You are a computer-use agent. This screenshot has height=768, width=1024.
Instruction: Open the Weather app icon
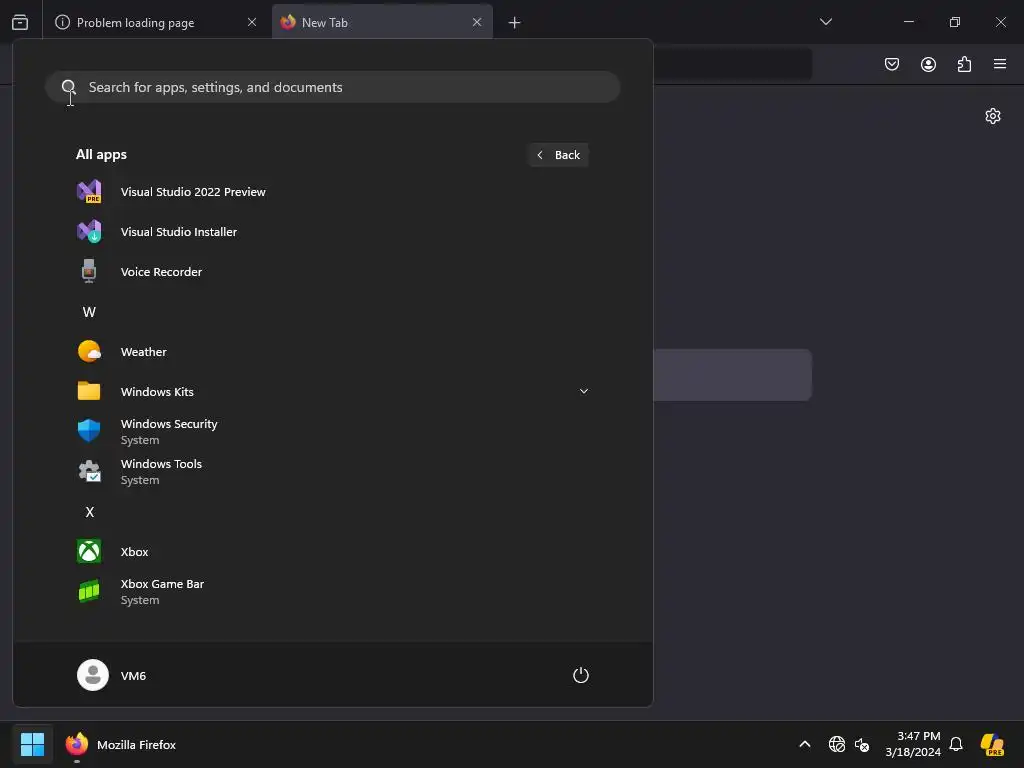(x=89, y=351)
